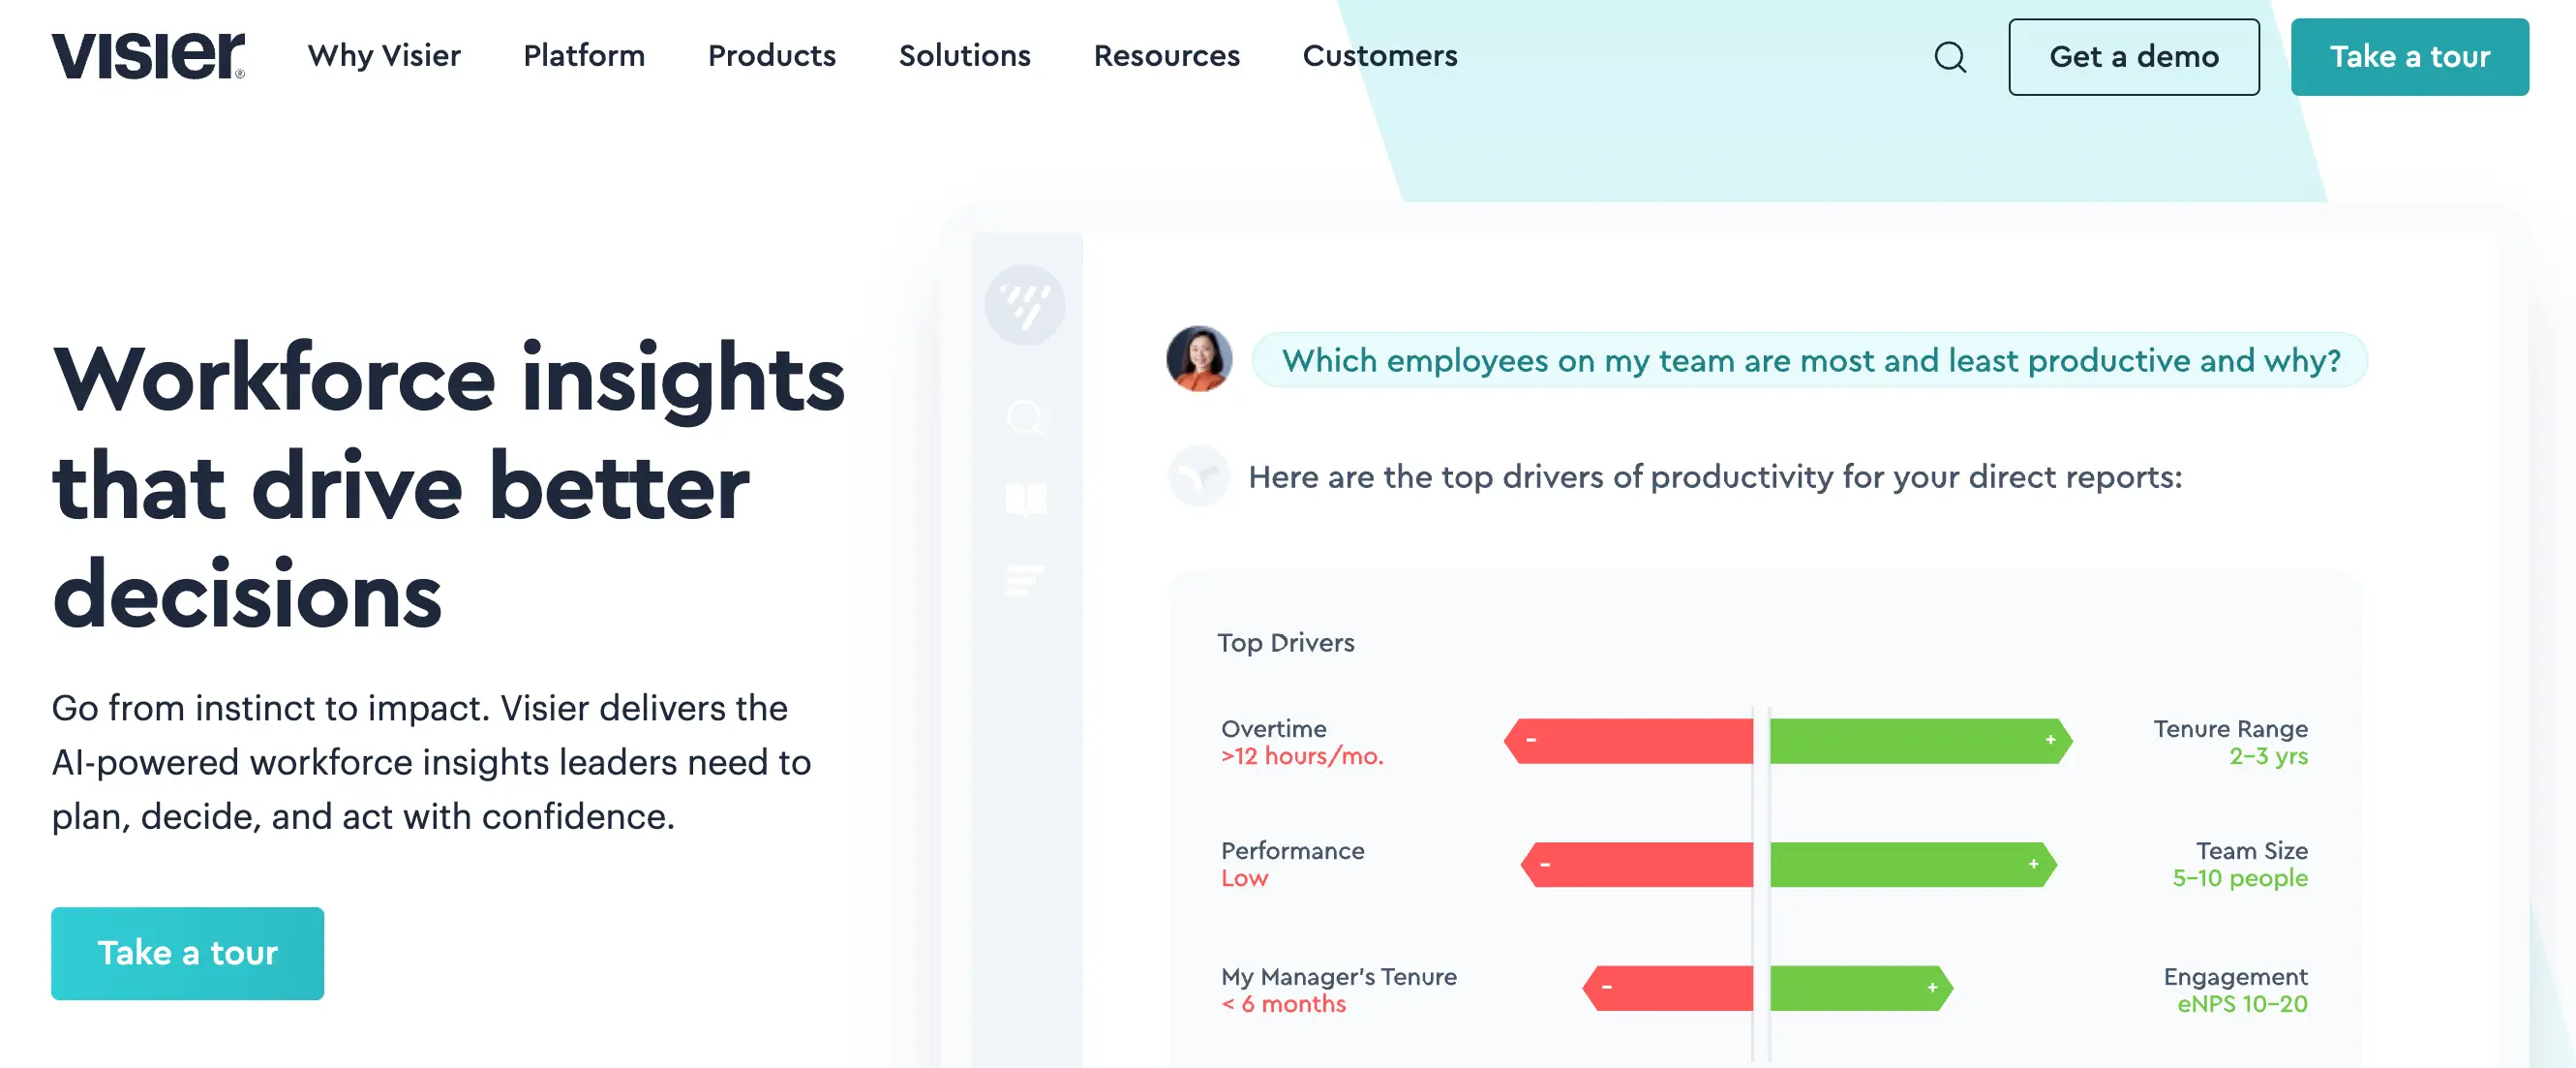
Task: Click the 'Tenure Range' label
Action: click(2230, 729)
